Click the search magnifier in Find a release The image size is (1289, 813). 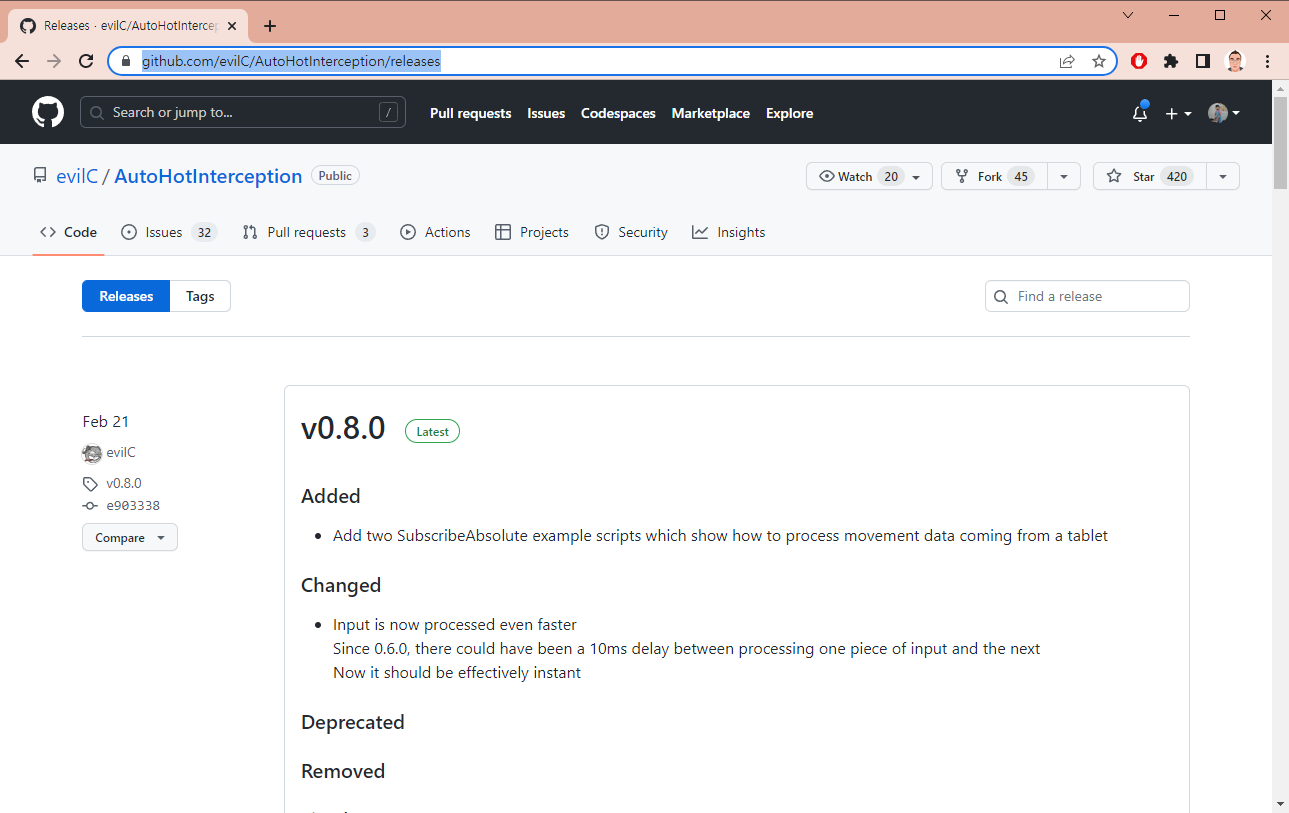tap(1001, 296)
